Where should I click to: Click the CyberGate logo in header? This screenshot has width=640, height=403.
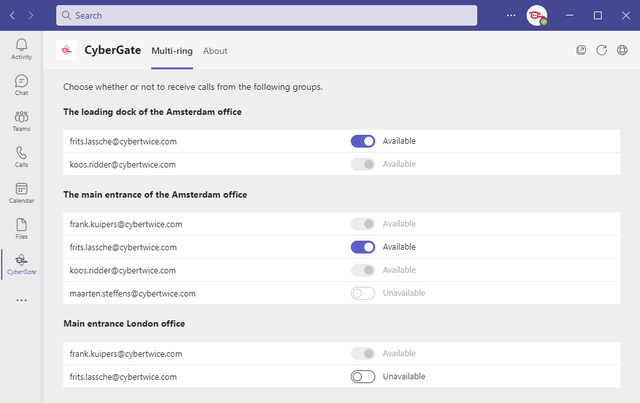pyautogui.click(x=67, y=50)
